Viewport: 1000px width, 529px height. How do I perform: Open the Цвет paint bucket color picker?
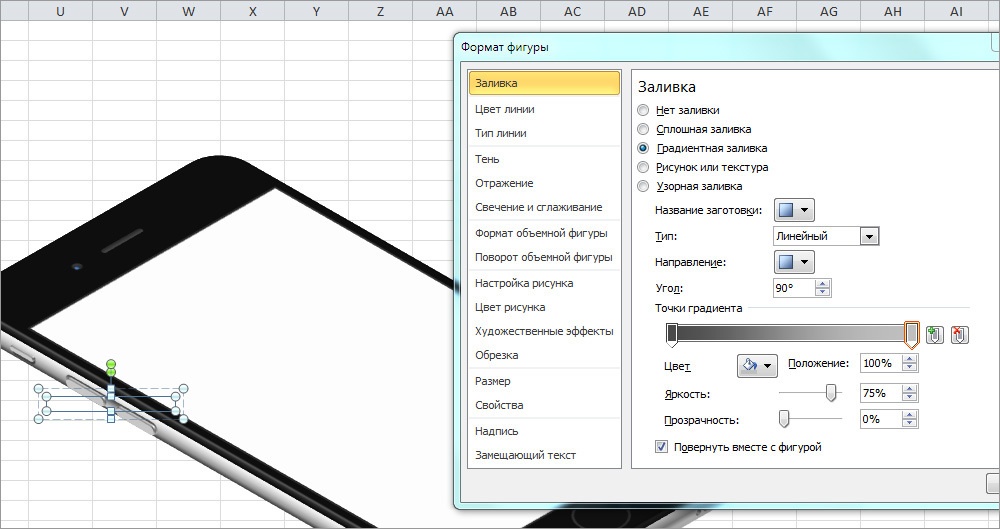[757, 366]
